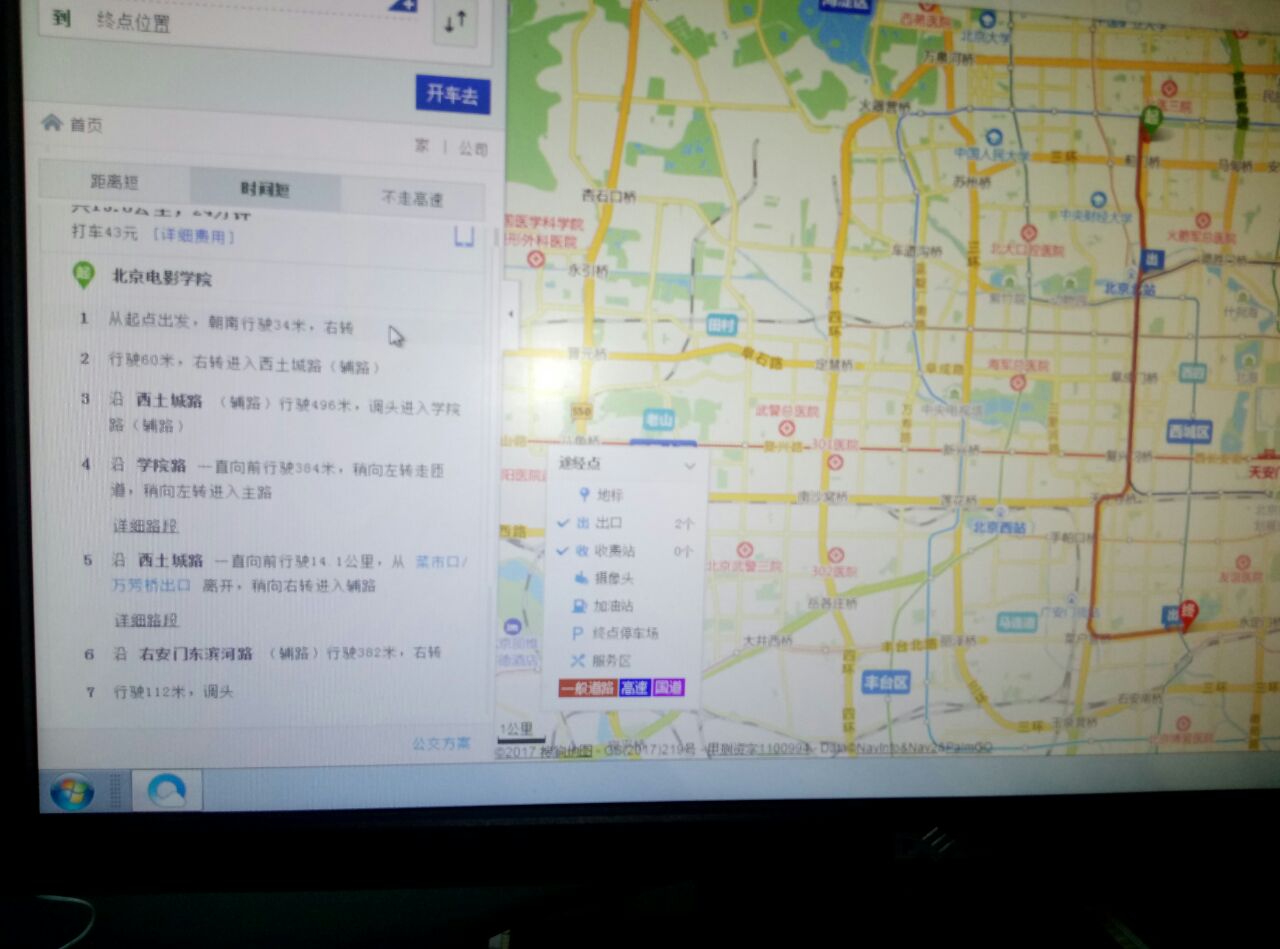Click the bookmark icon beside 详细费用
The height and width of the screenshot is (949, 1280).
[464, 236]
